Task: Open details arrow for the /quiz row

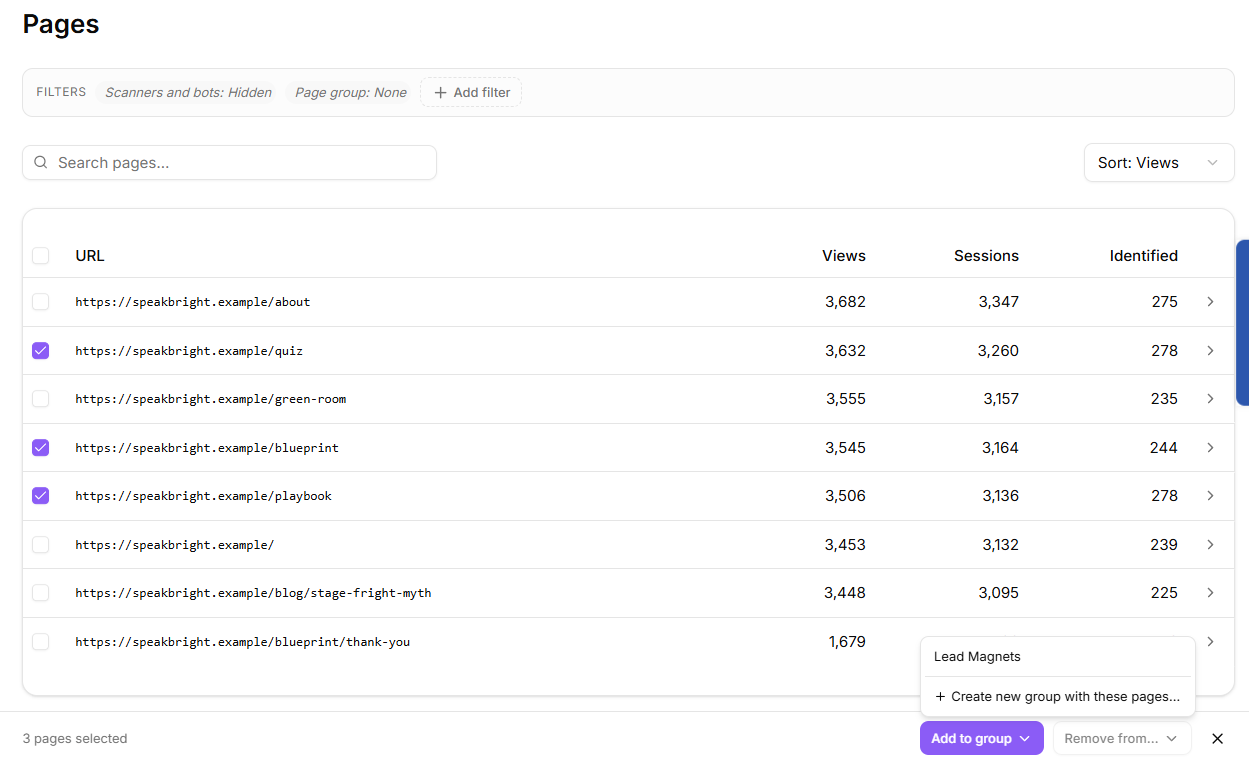Action: tap(1210, 351)
